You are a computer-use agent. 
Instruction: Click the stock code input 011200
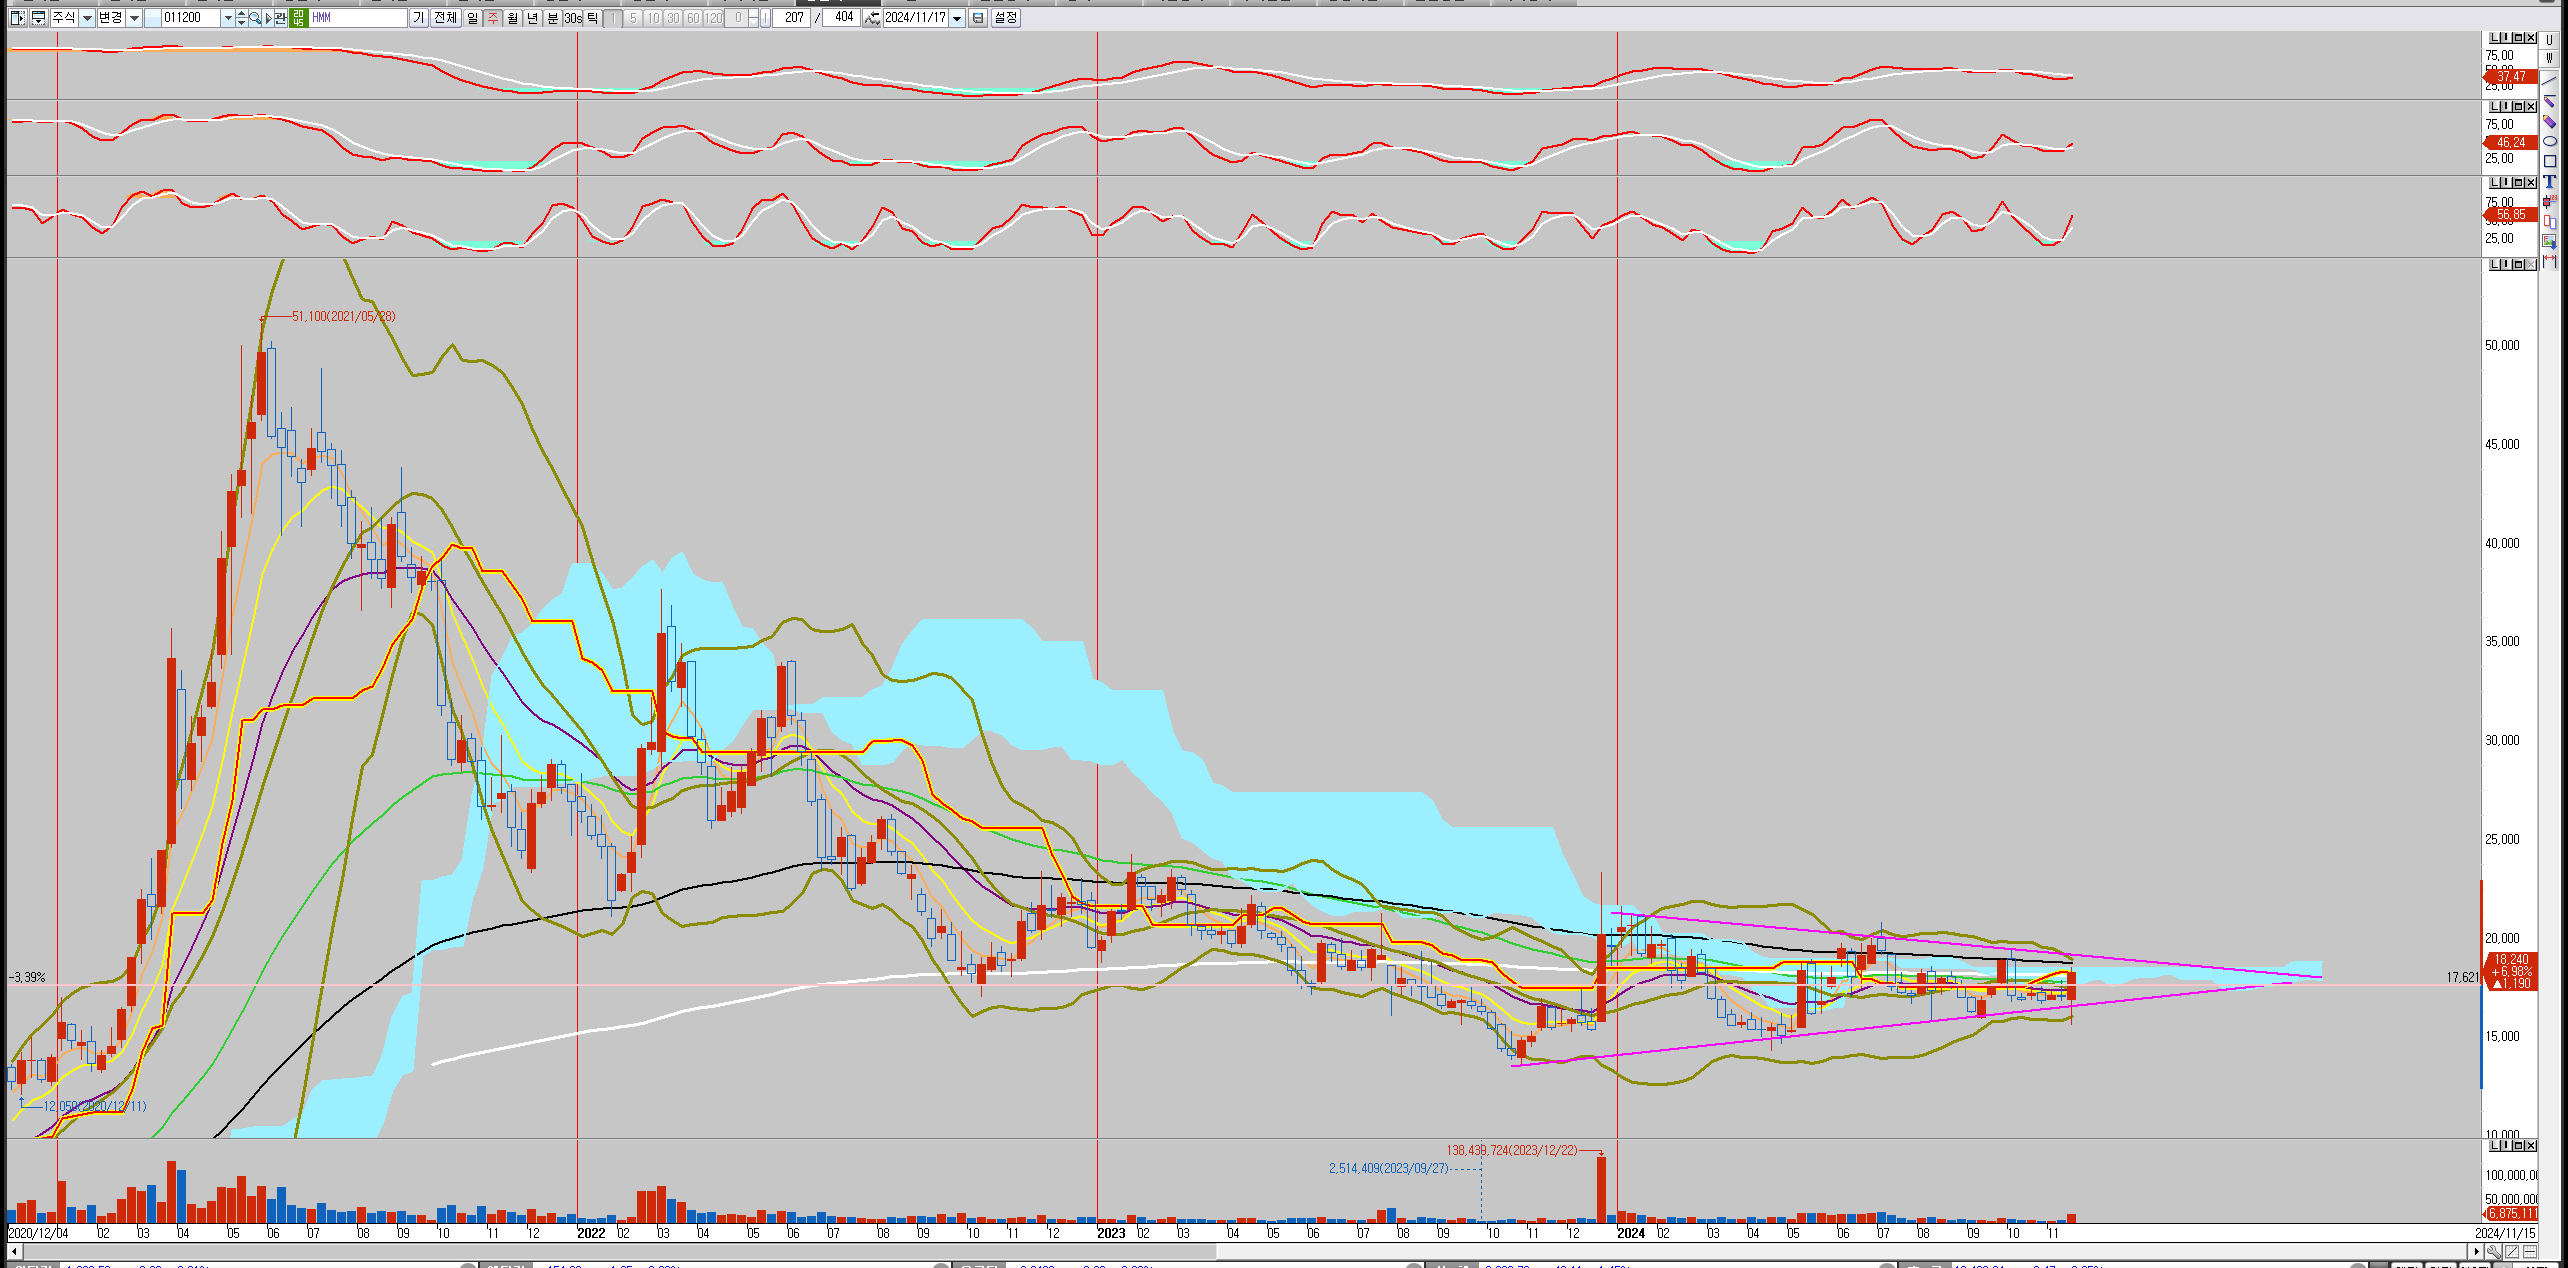[x=190, y=18]
